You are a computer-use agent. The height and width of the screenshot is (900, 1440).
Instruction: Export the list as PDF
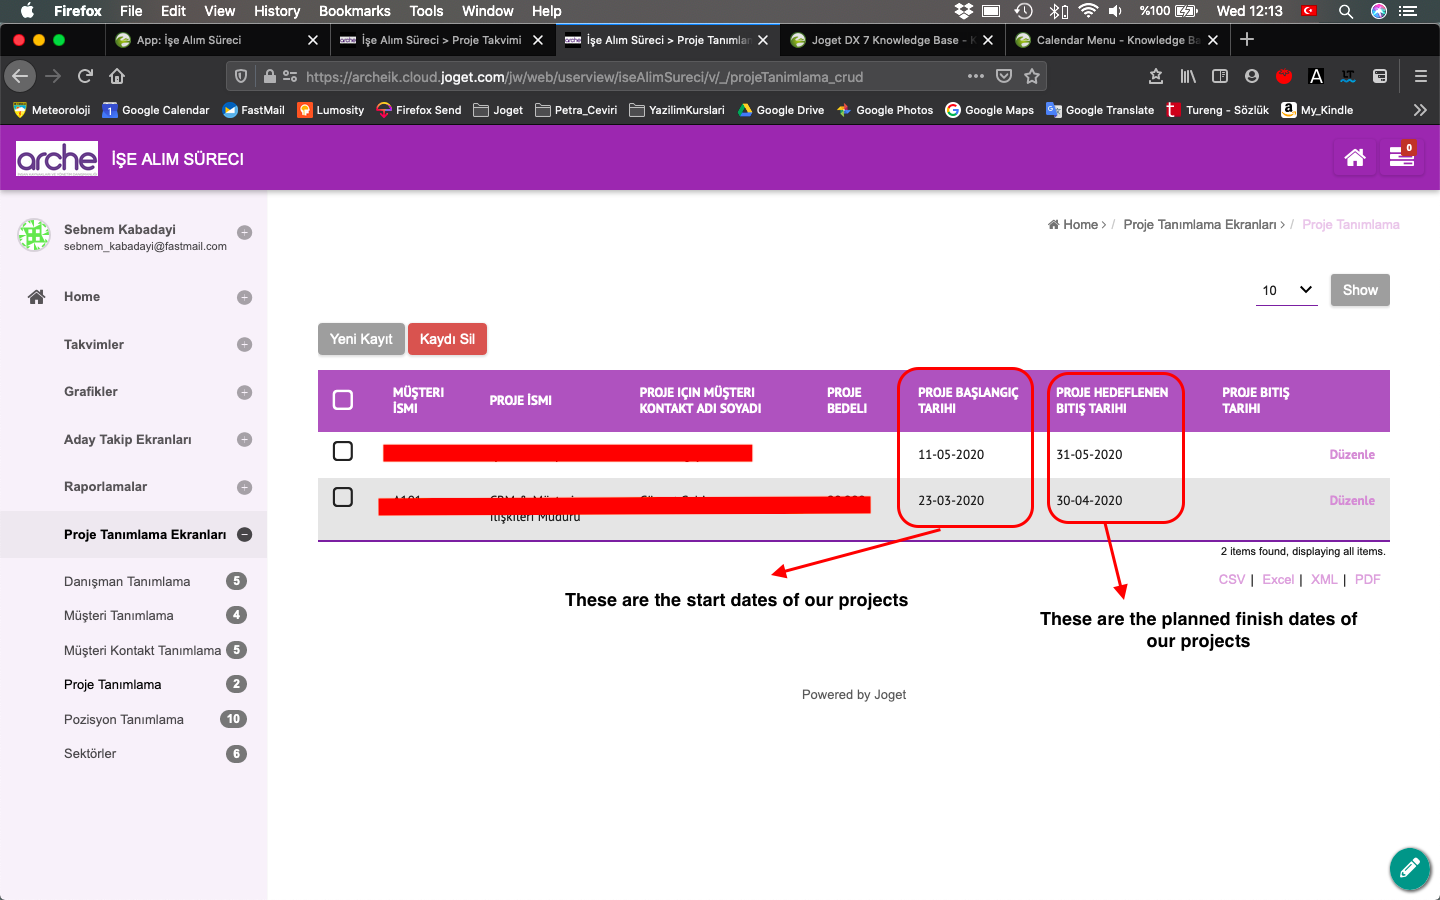(1367, 579)
